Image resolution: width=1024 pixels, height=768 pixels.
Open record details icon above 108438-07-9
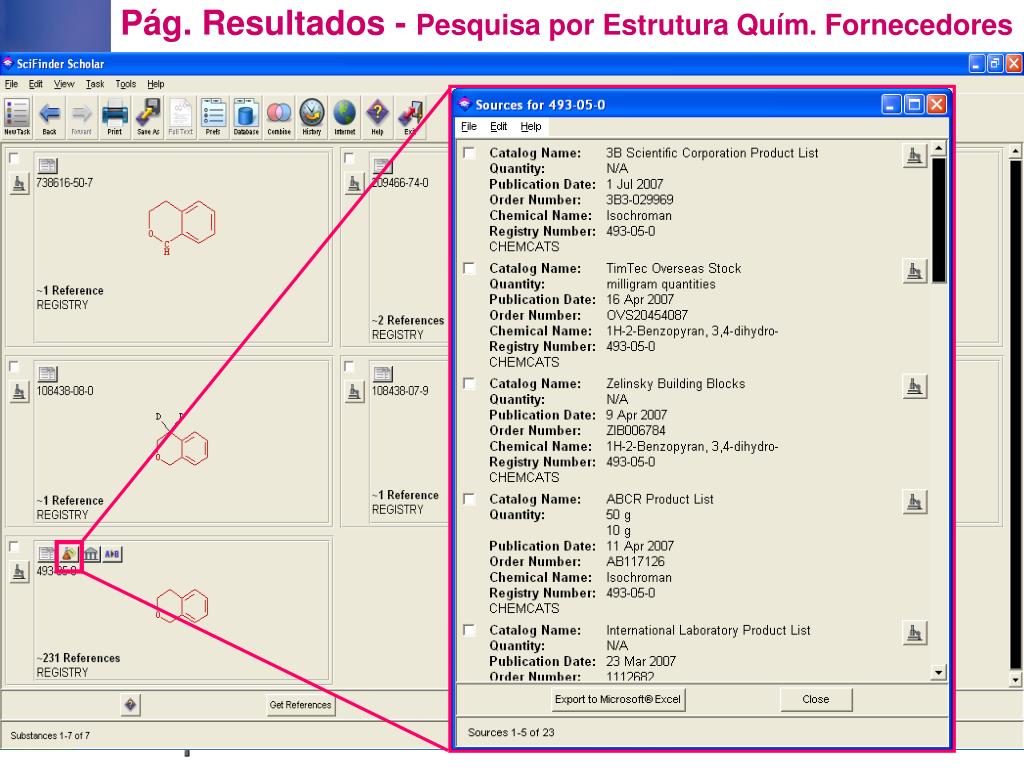click(x=383, y=374)
